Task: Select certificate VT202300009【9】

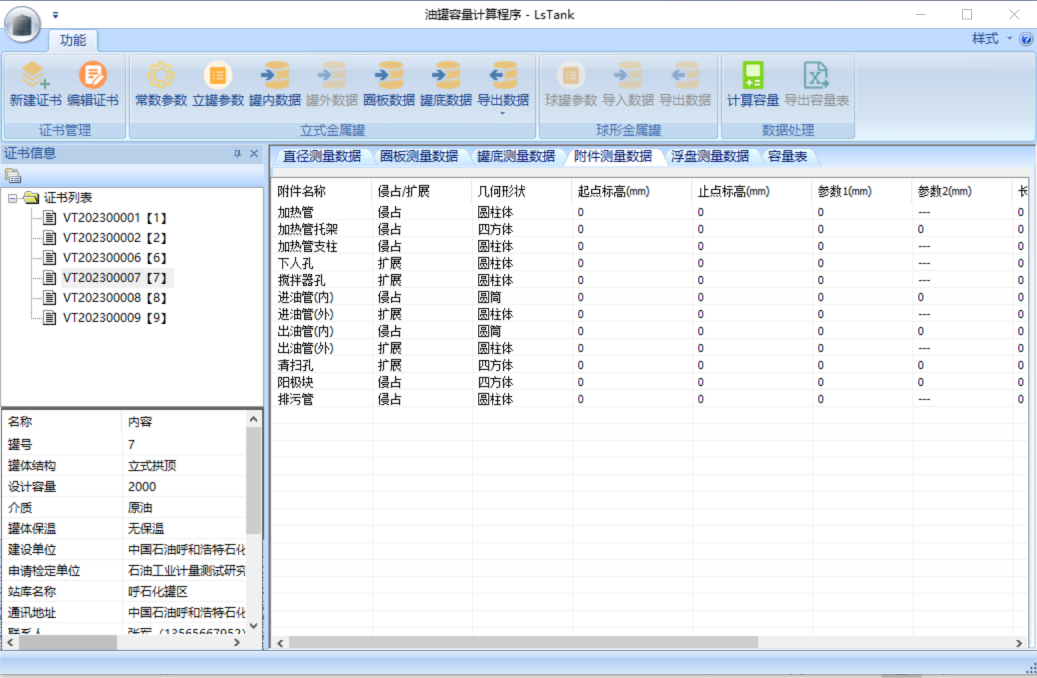Action: coord(114,318)
